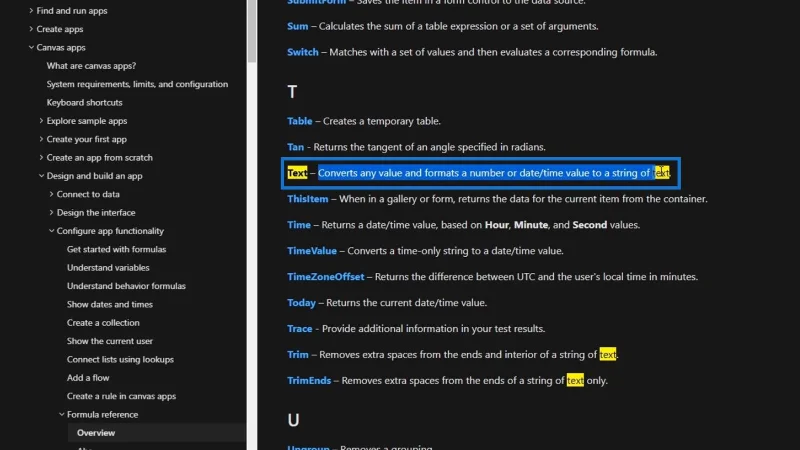Open Keyboard shortcuts page
The width and height of the screenshot is (800, 450).
pos(84,102)
